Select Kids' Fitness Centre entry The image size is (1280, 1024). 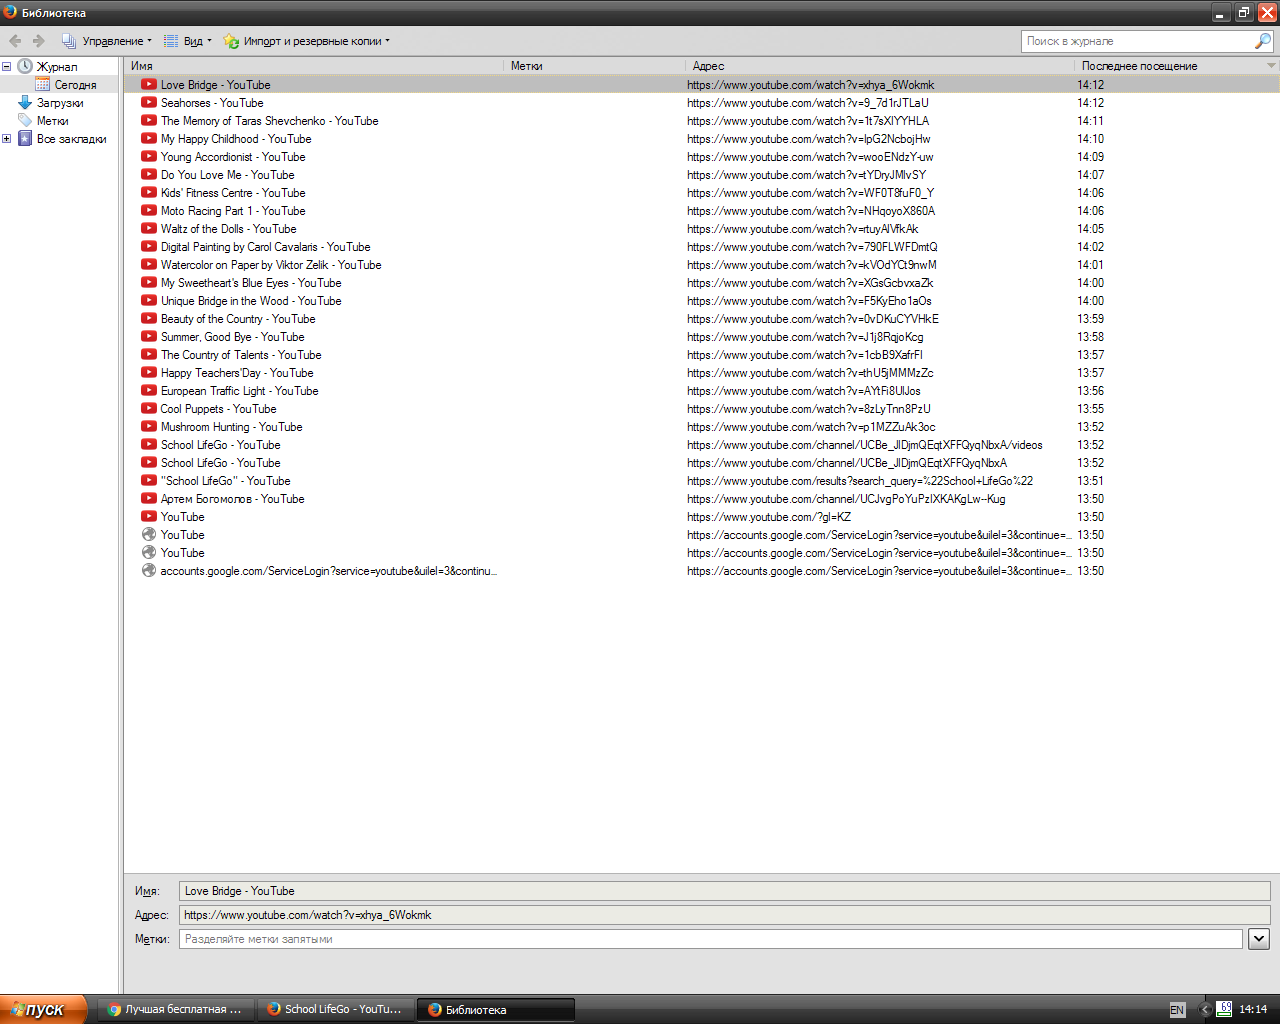(233, 193)
